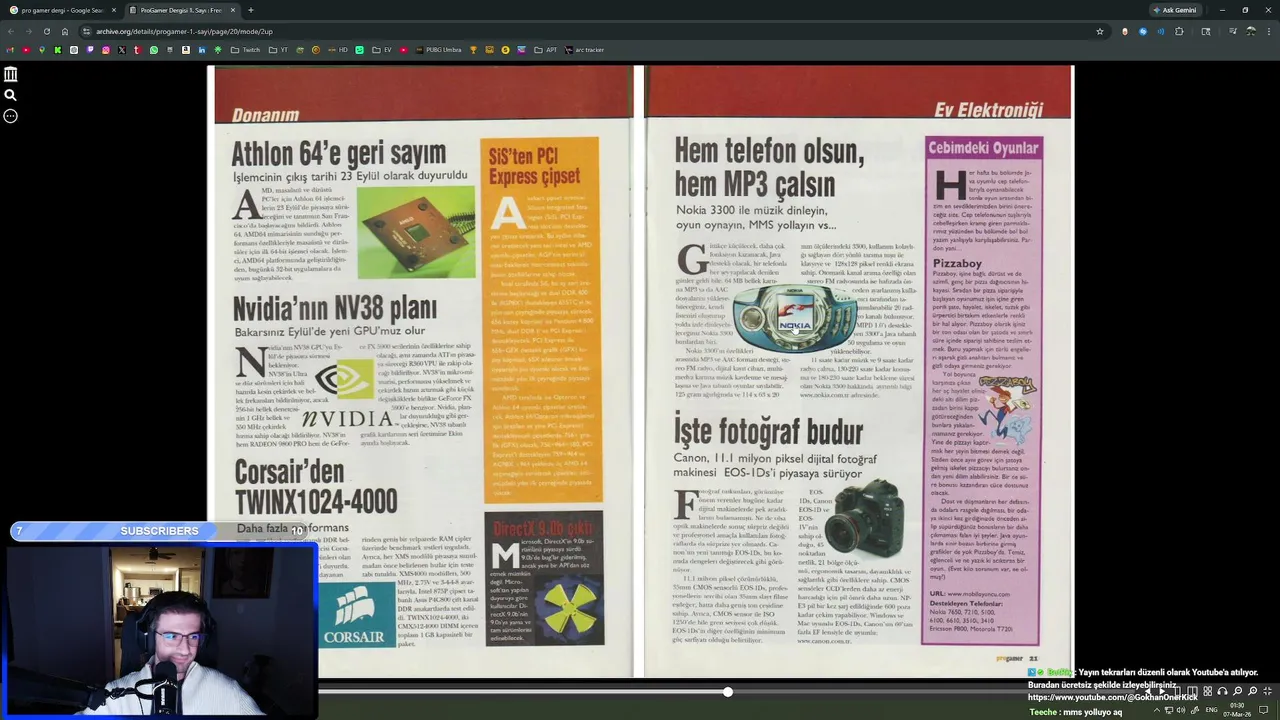Open the ENG language indicator
Image resolution: width=1280 pixels, height=720 pixels.
click(1211, 710)
